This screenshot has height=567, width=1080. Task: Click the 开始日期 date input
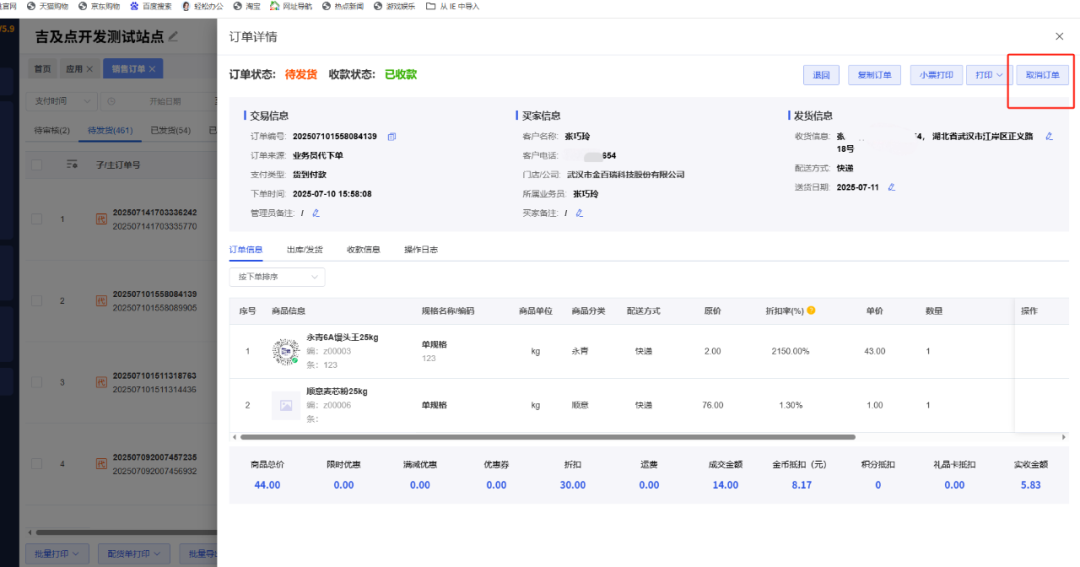[x=165, y=101]
